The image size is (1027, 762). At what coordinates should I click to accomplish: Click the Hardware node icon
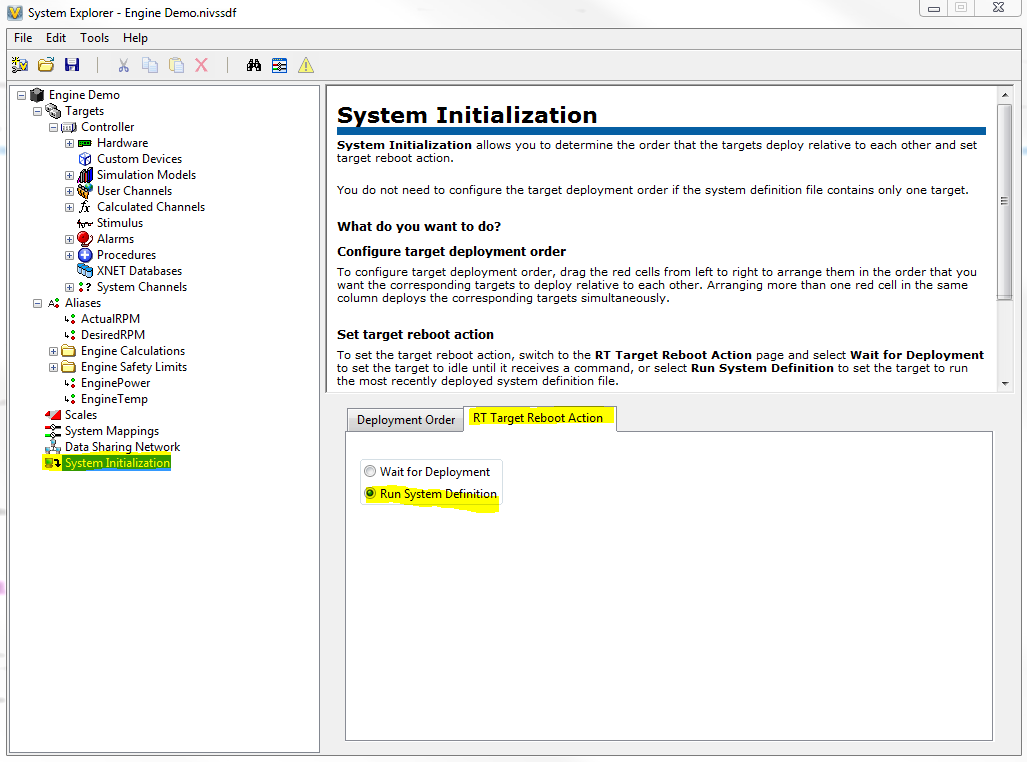point(84,143)
